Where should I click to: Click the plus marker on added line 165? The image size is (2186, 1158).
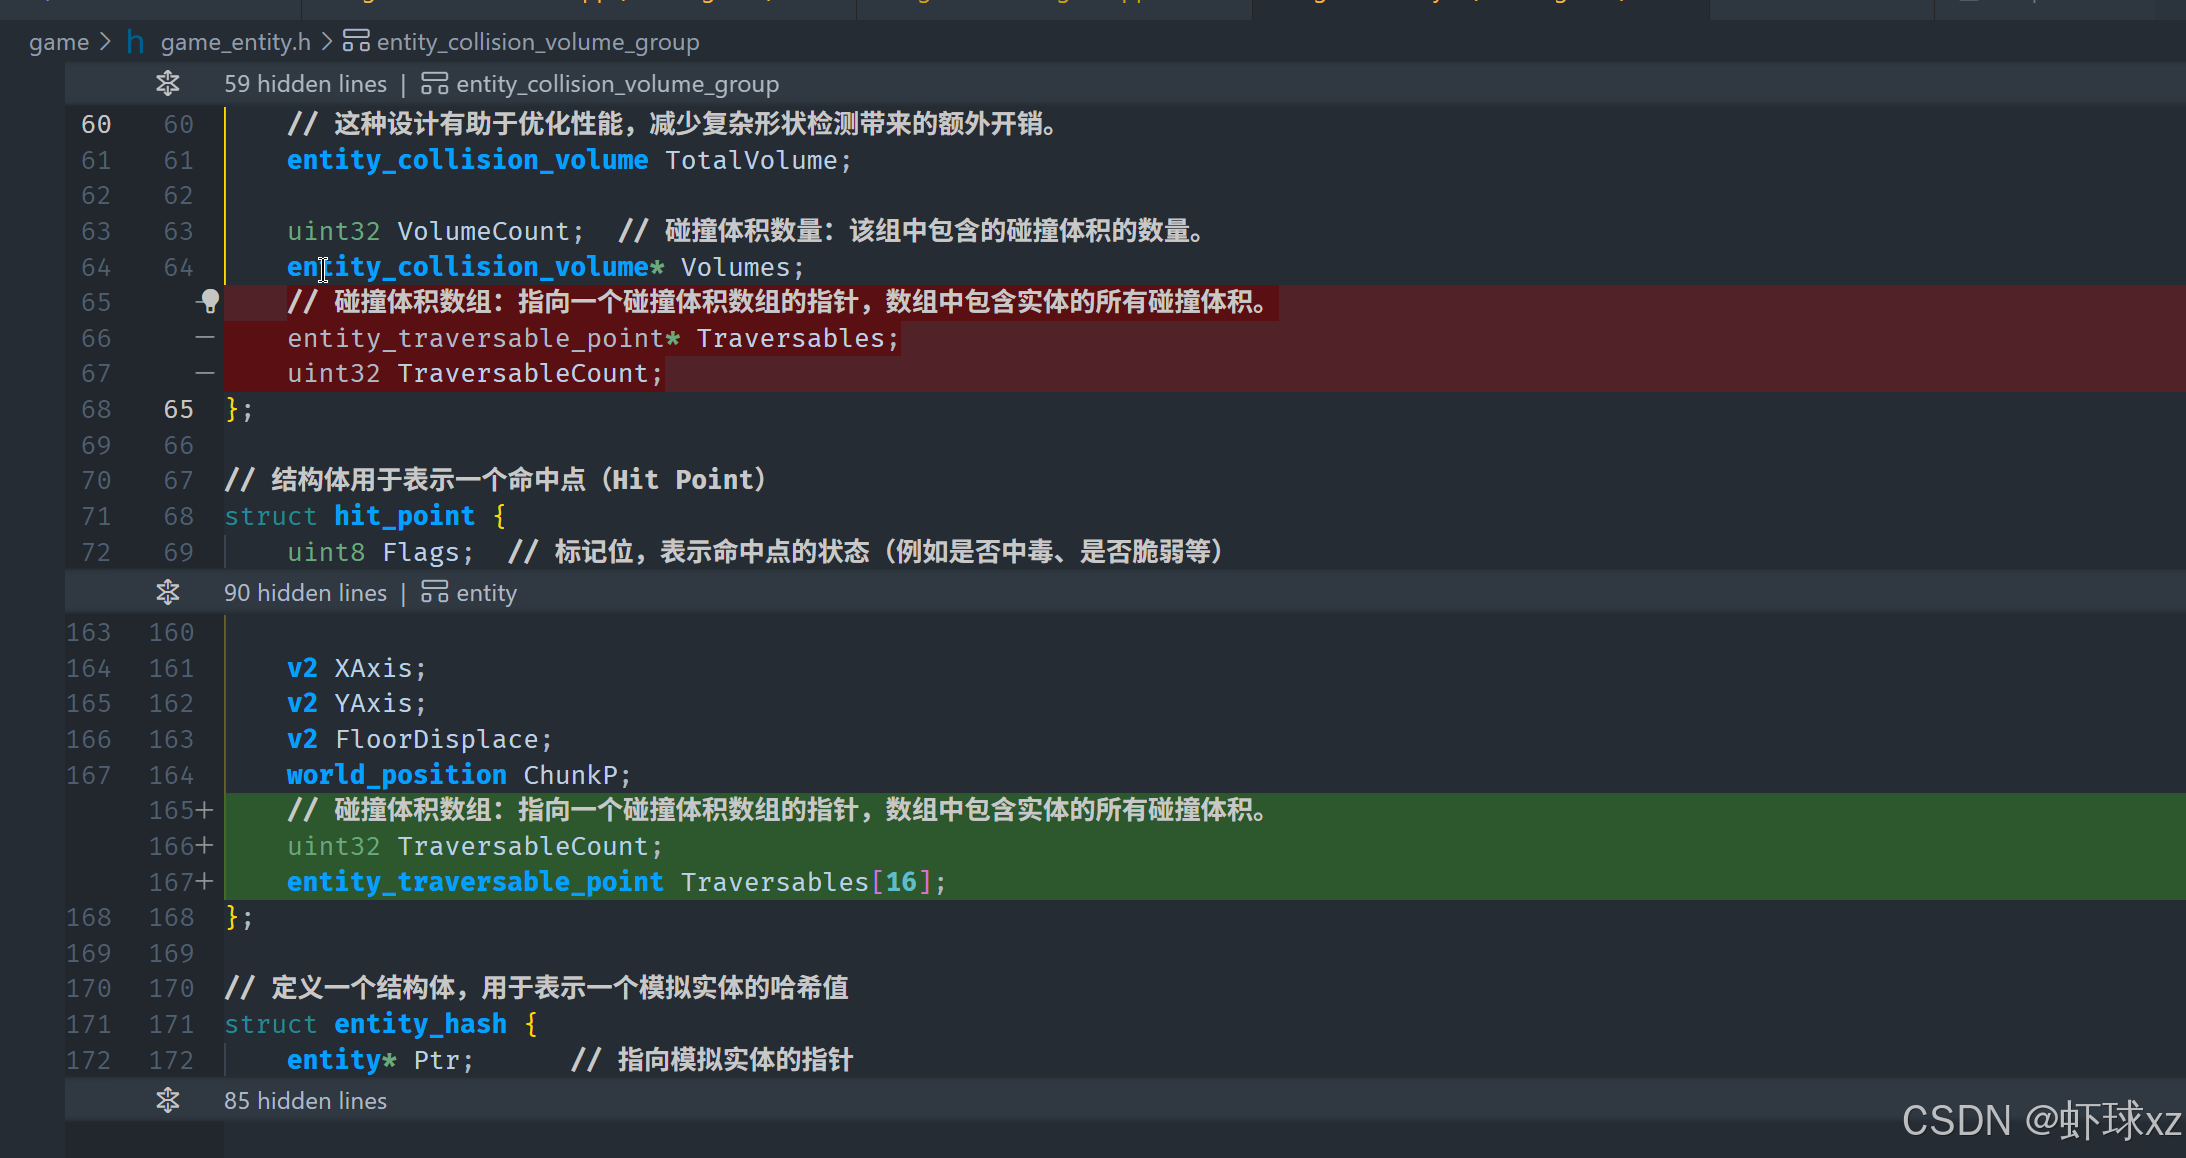click(x=205, y=810)
